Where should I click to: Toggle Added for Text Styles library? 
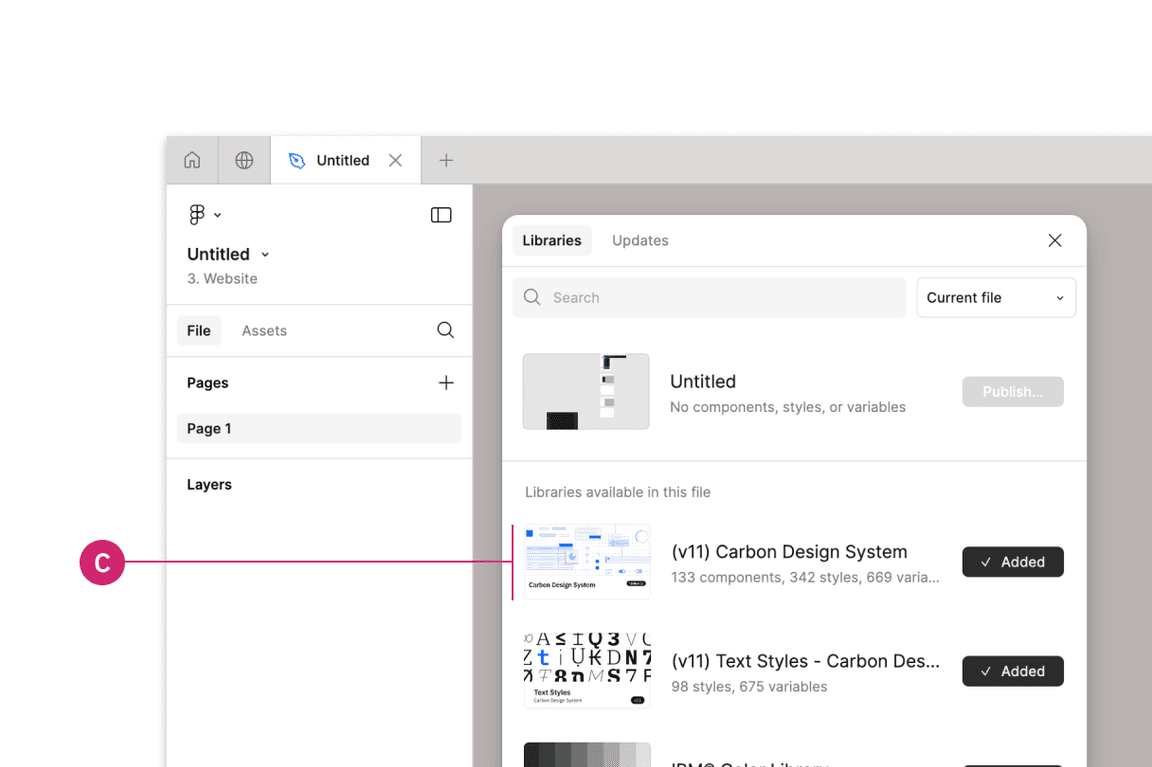[x=1013, y=671]
